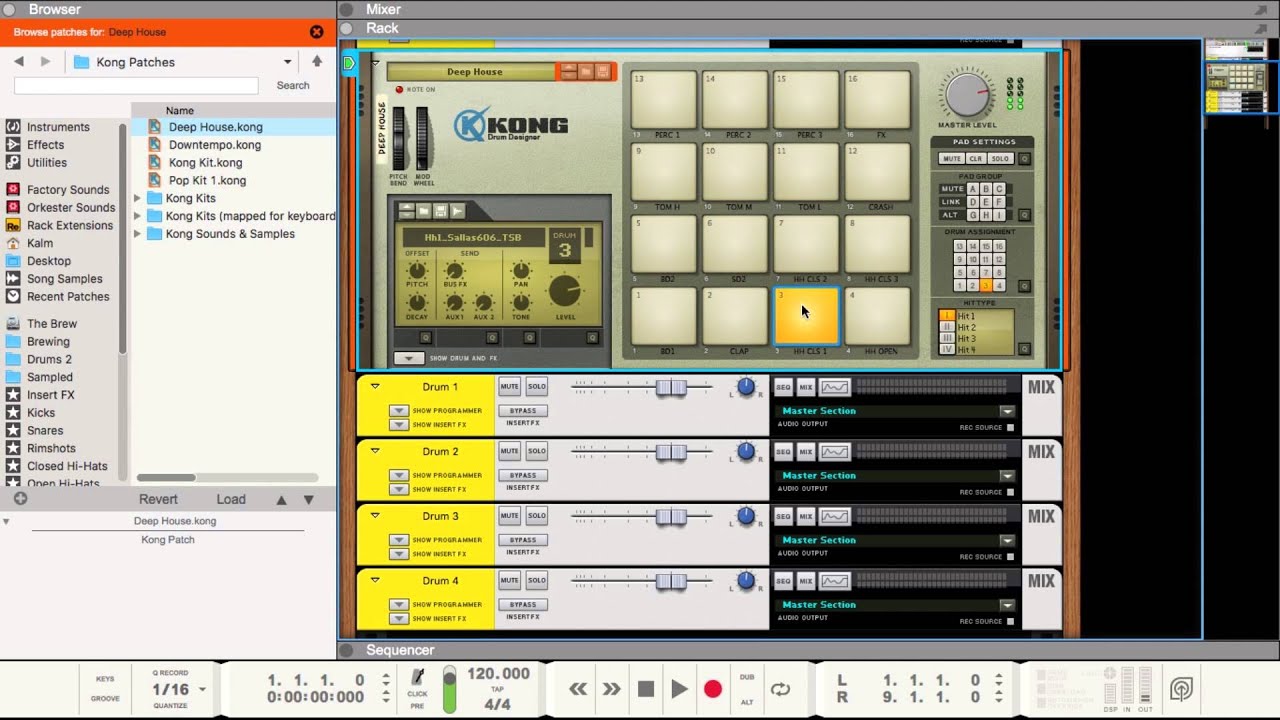Select Instruments in browser sidebar
Image resolution: width=1280 pixels, height=720 pixels.
coord(58,127)
